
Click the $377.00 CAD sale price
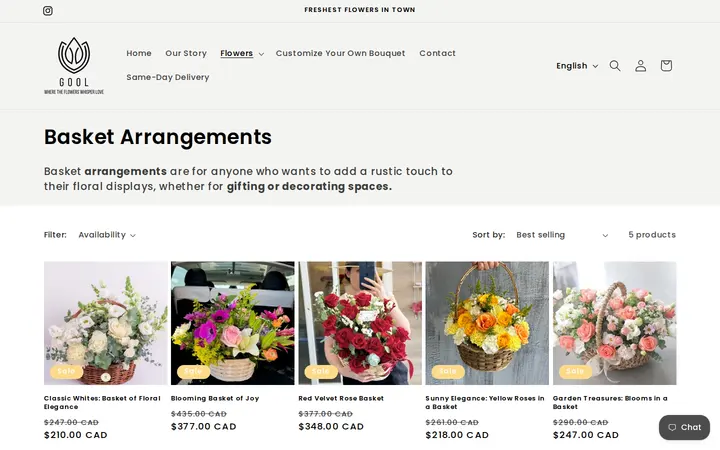204,427
